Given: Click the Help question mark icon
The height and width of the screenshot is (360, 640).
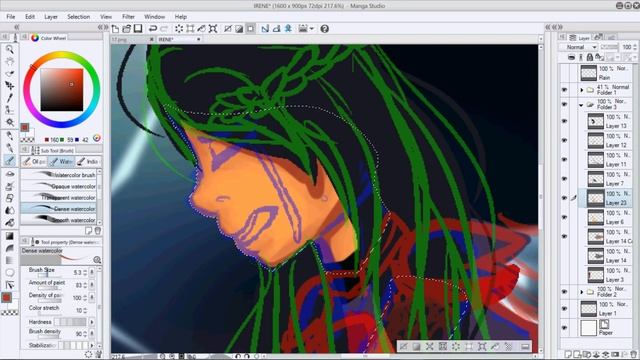Looking at the screenshot, I should tap(324, 29).
